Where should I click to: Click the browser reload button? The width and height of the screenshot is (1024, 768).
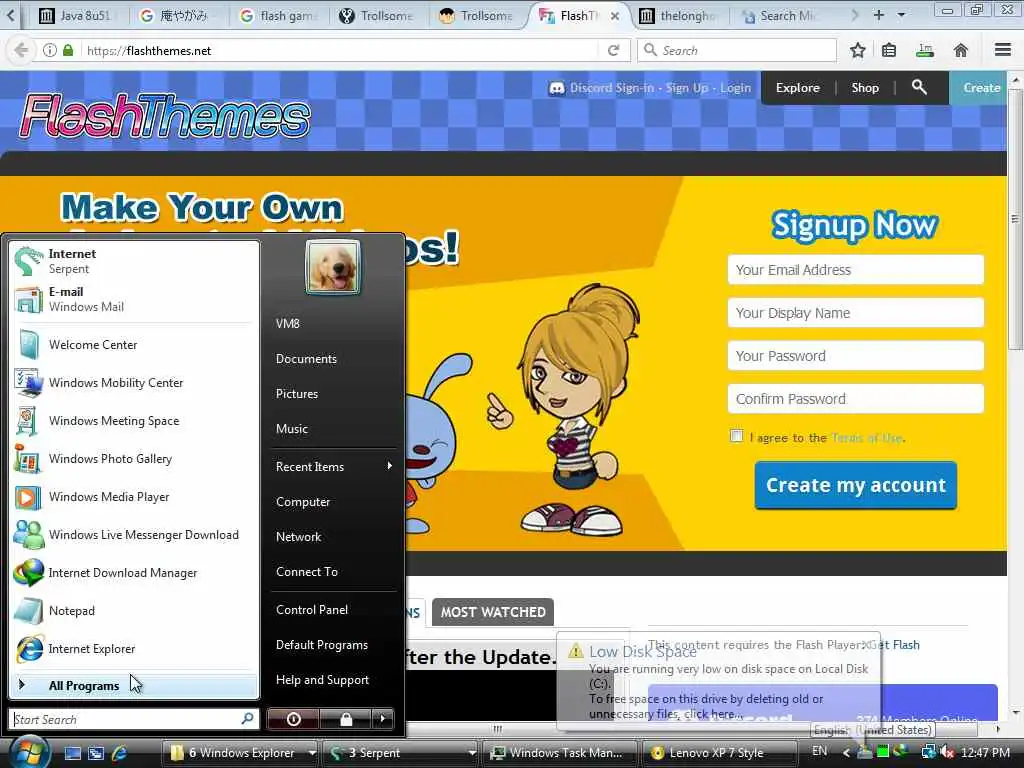pyautogui.click(x=613, y=50)
